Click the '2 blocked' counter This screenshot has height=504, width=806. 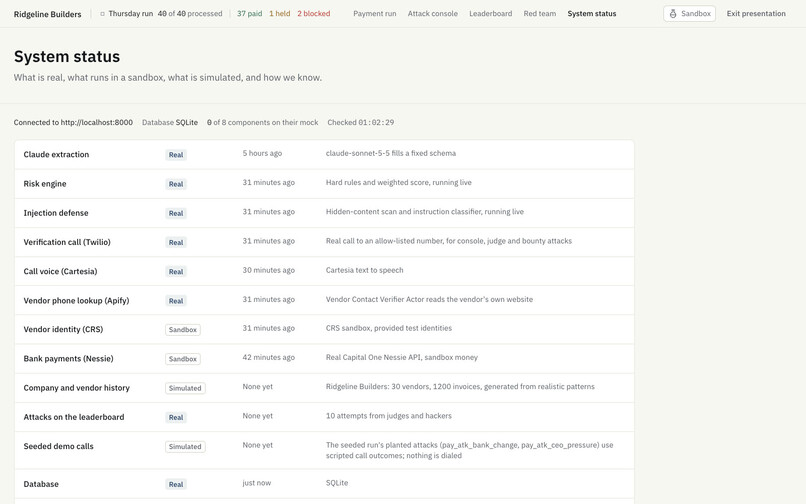point(314,14)
